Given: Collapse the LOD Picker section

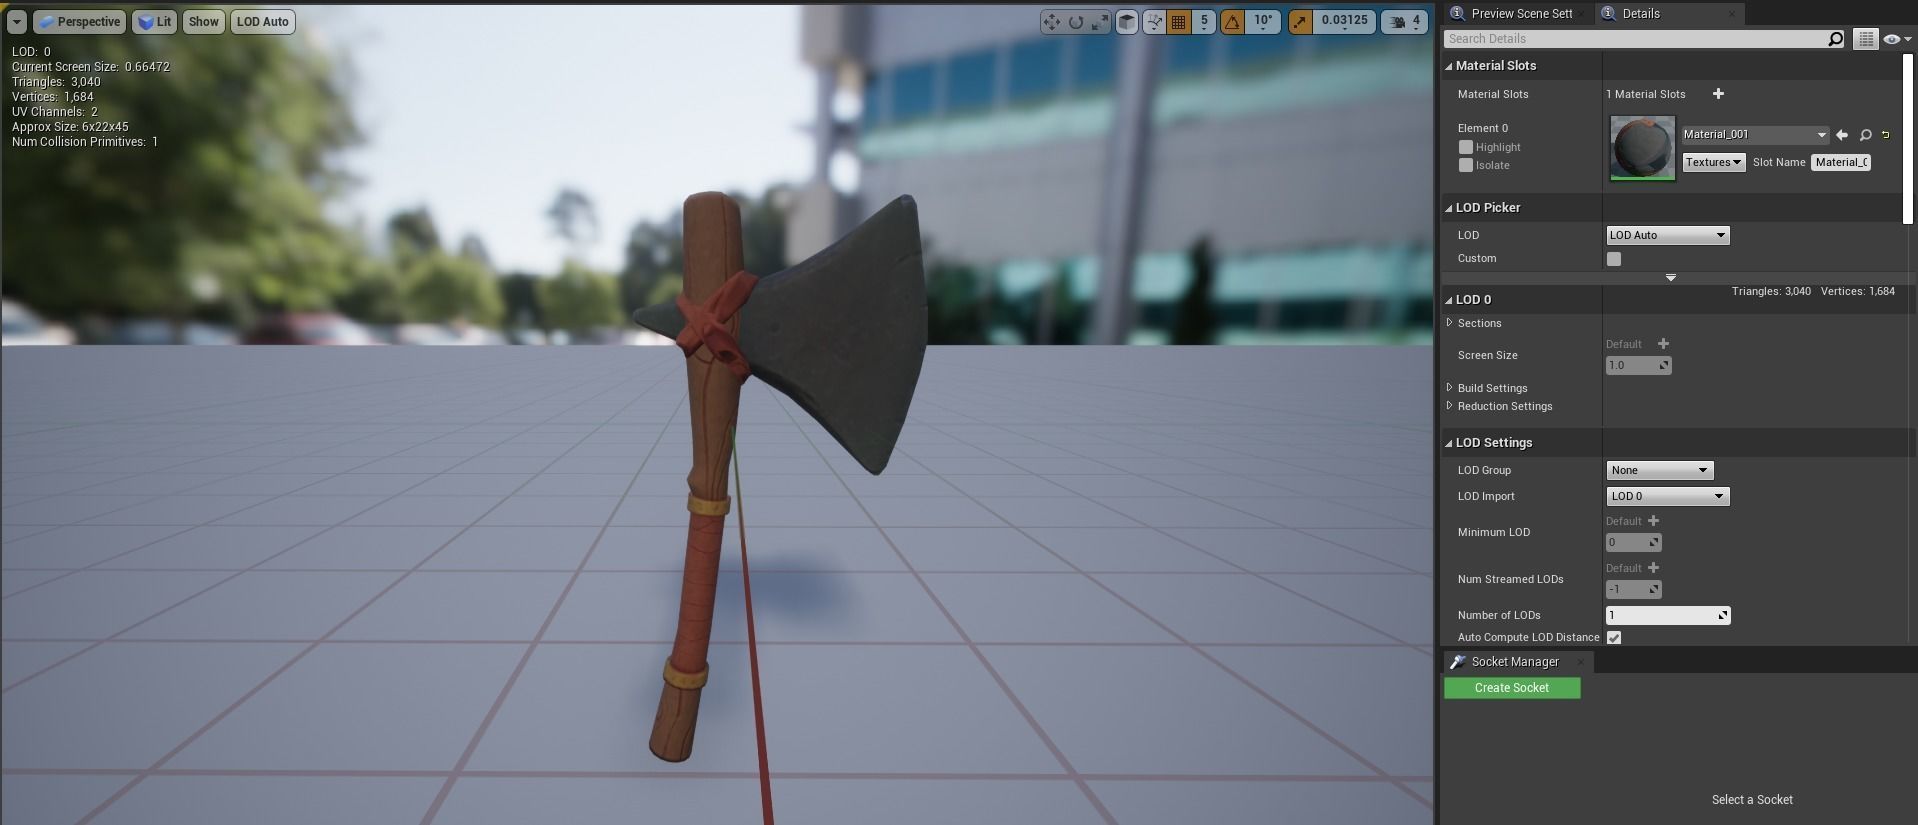Looking at the screenshot, I should click(1448, 208).
